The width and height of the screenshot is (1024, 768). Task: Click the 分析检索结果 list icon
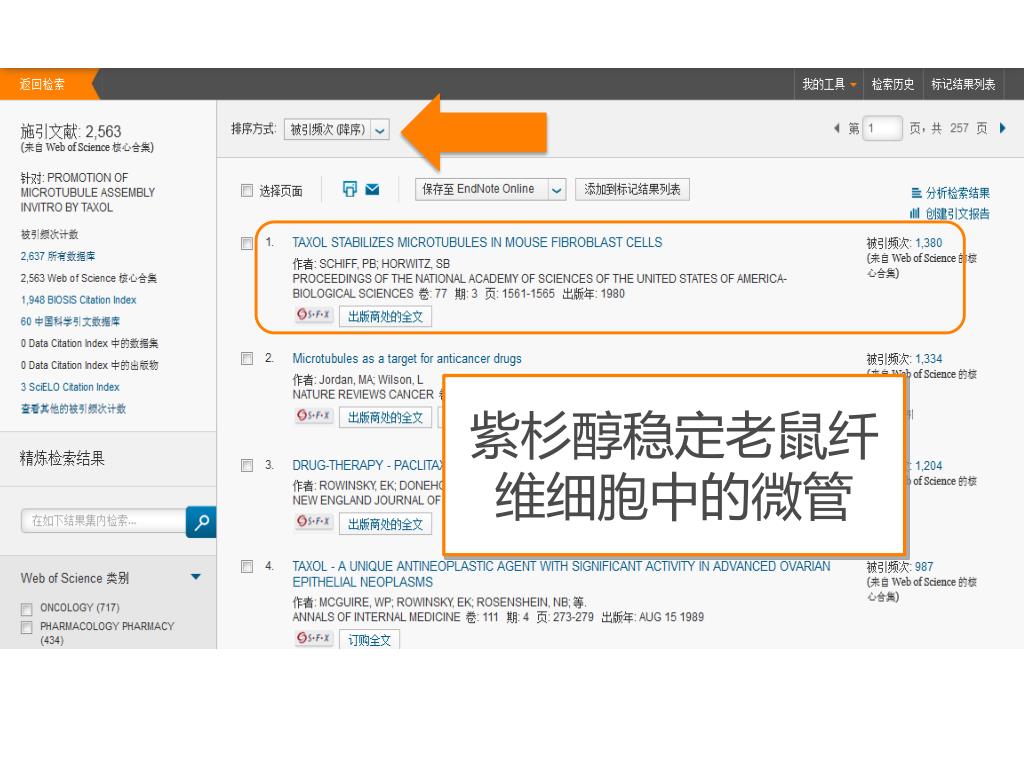(916, 193)
